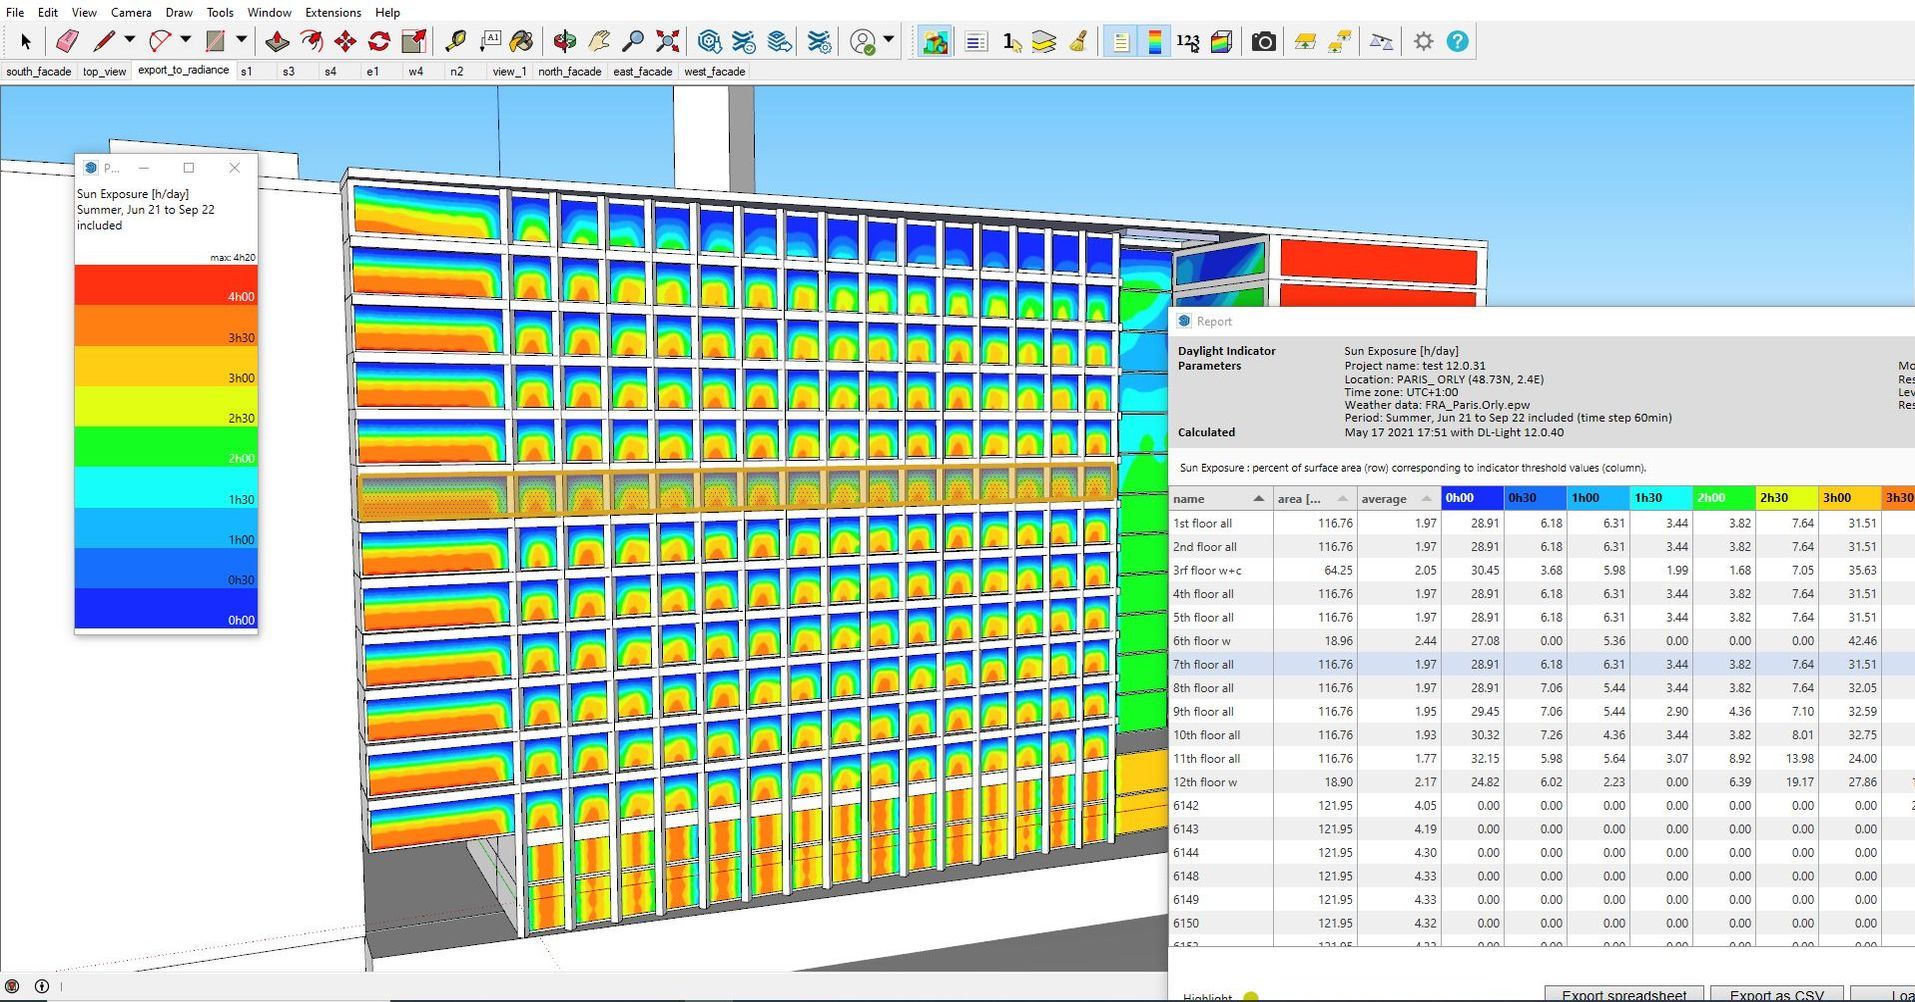This screenshot has width=1915, height=1002.
Task: Open the Tools menu
Action: coord(220,12)
